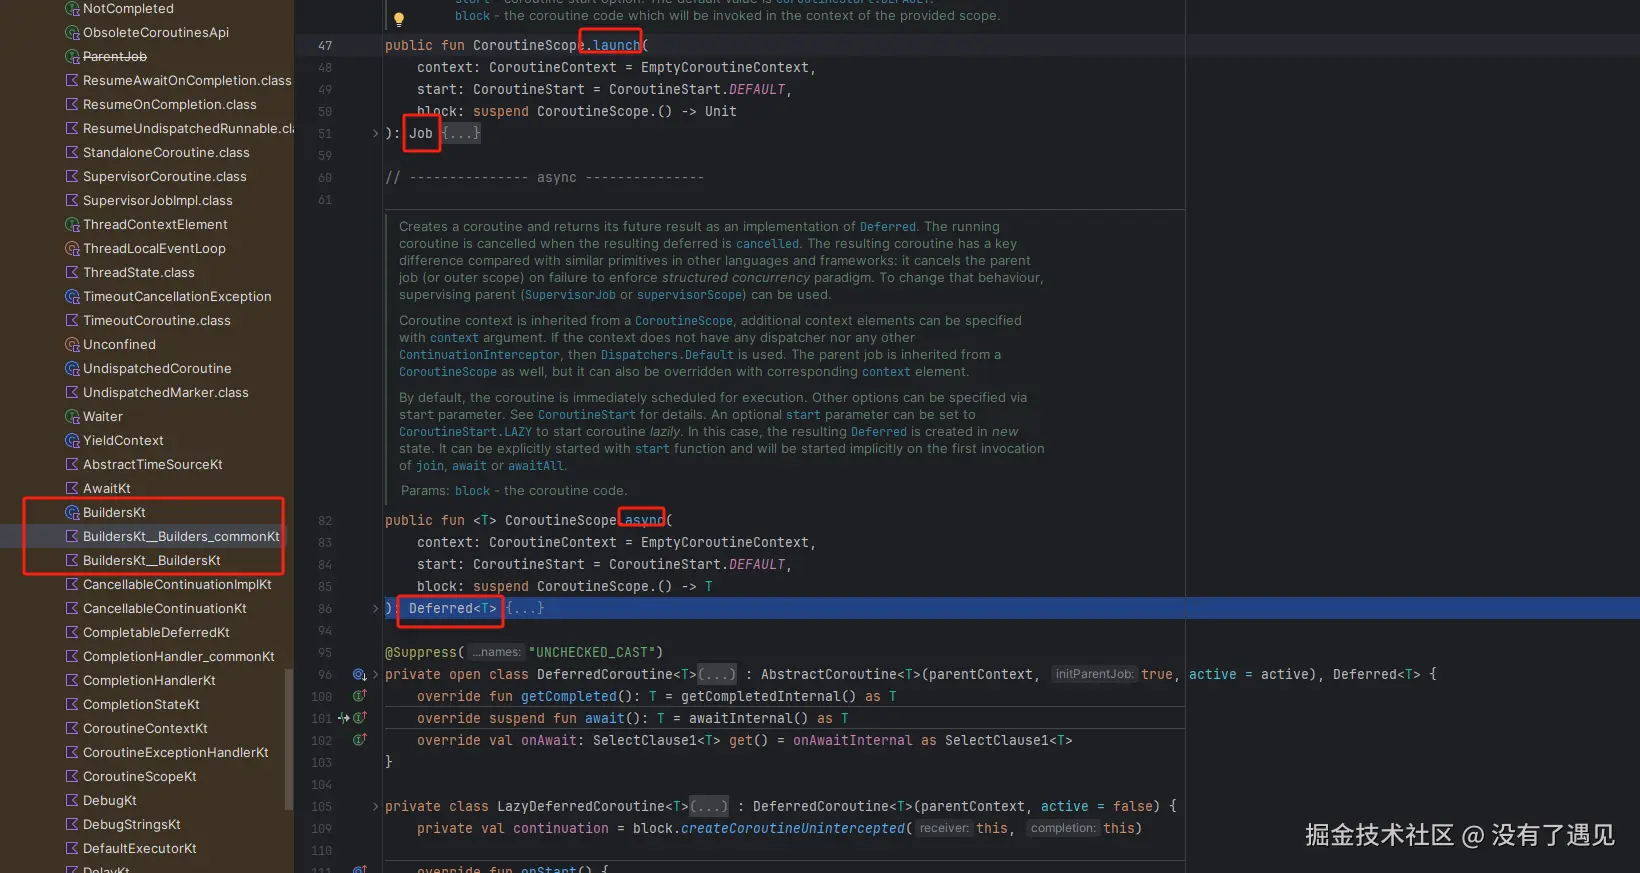Click the 'initParentJob:' inlay hint
Image resolution: width=1640 pixels, height=873 pixels.
click(x=1095, y=674)
